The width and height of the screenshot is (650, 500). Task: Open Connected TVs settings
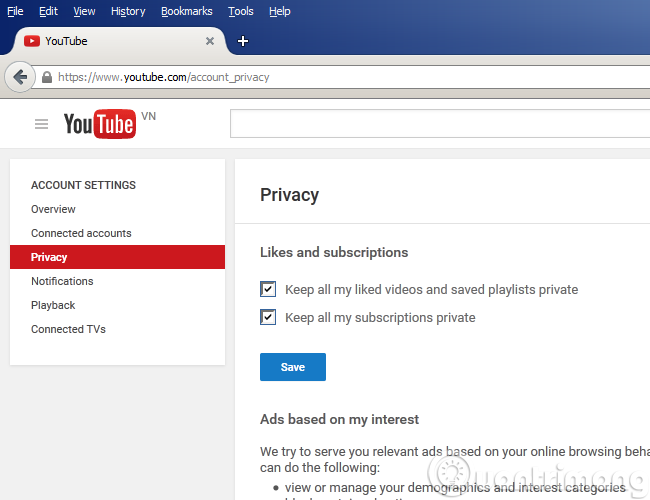tap(68, 329)
